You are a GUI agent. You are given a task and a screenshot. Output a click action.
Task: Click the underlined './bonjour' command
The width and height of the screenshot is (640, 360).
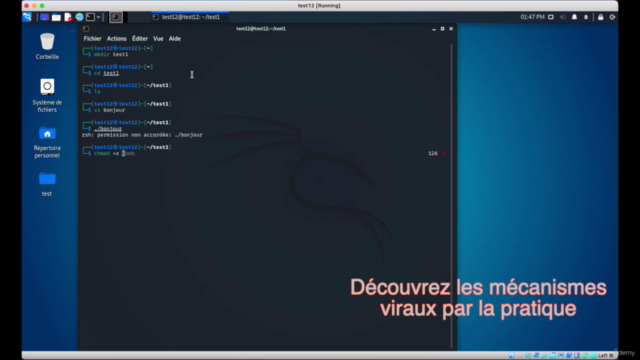pyautogui.click(x=108, y=129)
